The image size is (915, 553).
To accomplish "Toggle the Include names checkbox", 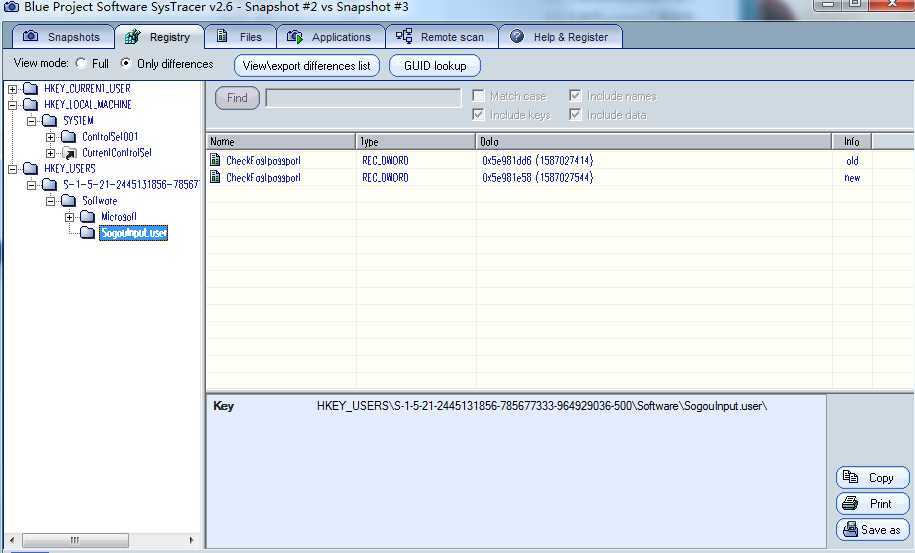I will pyautogui.click(x=575, y=96).
